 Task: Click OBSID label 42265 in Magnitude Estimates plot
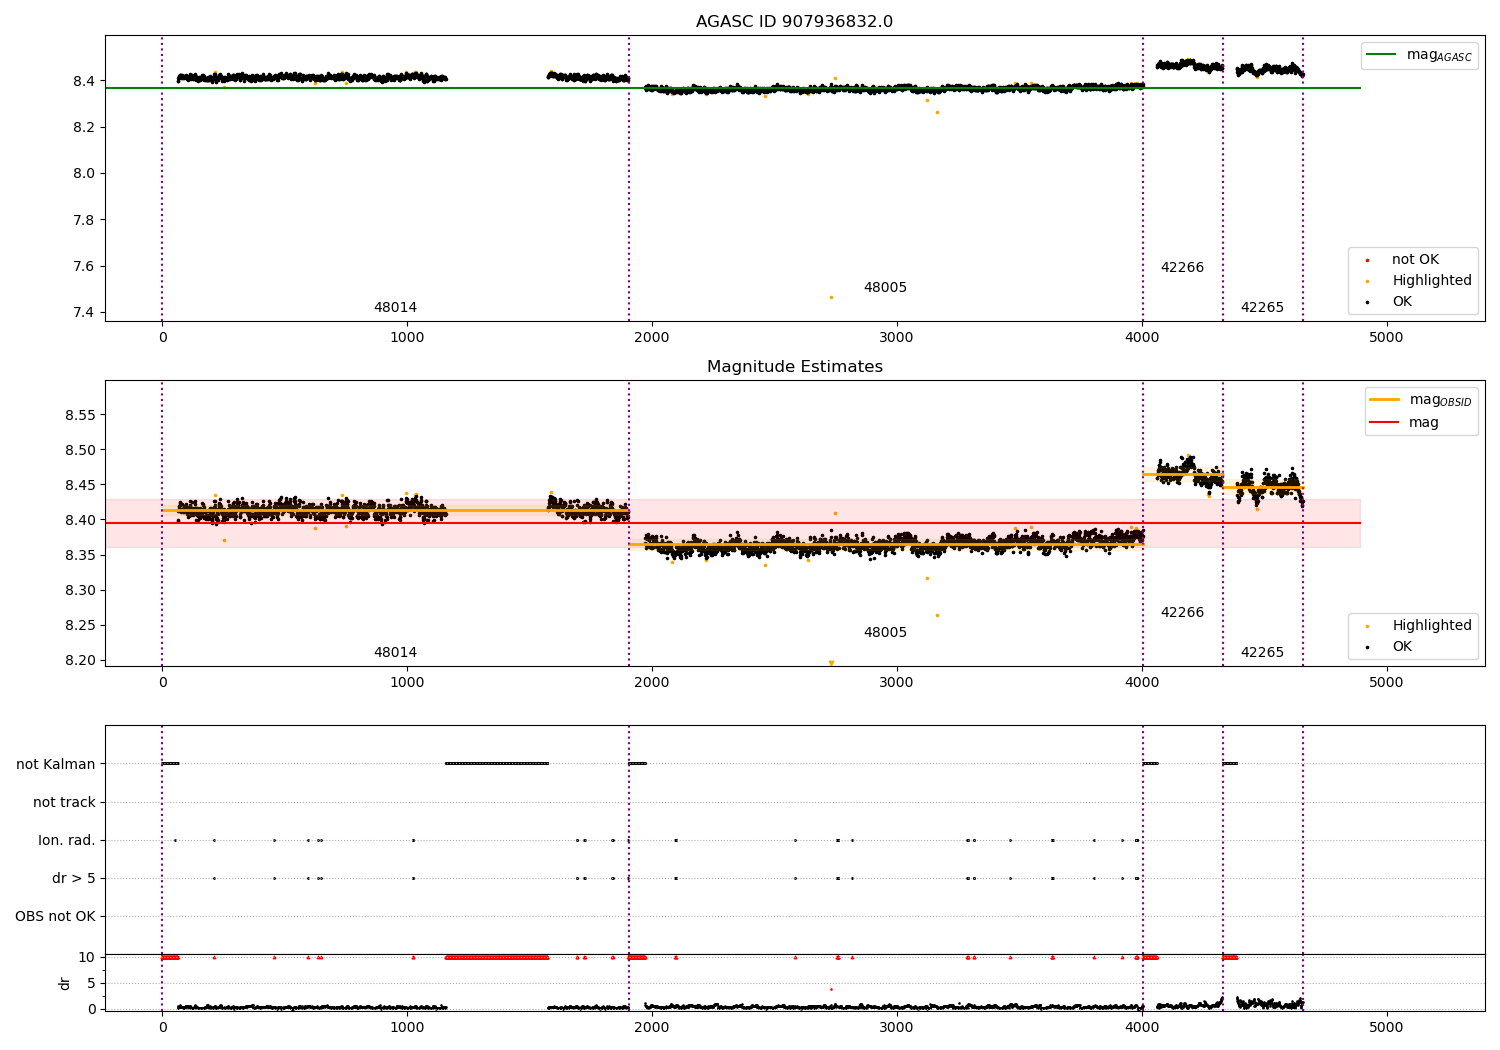(1262, 652)
